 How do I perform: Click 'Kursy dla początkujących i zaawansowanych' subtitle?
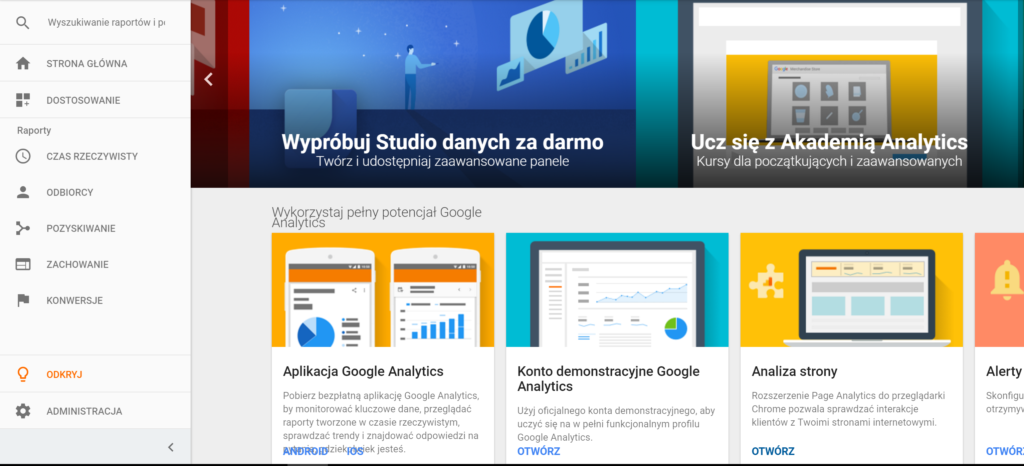point(829,161)
